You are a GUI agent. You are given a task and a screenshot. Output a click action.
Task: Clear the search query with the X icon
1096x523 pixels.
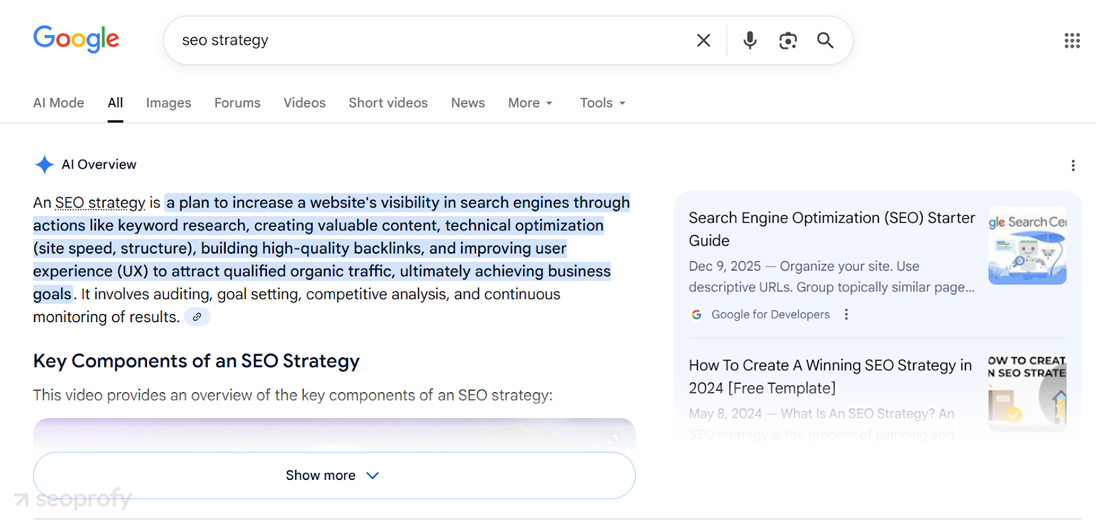coord(703,41)
